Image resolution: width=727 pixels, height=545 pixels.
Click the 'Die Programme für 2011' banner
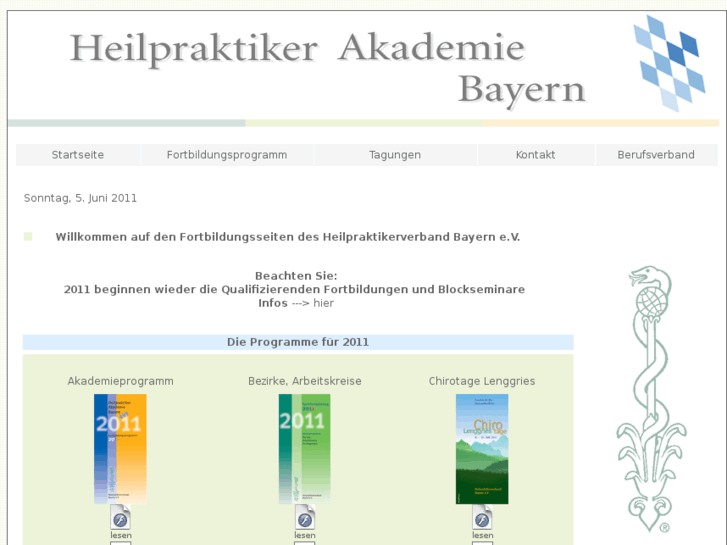298,342
